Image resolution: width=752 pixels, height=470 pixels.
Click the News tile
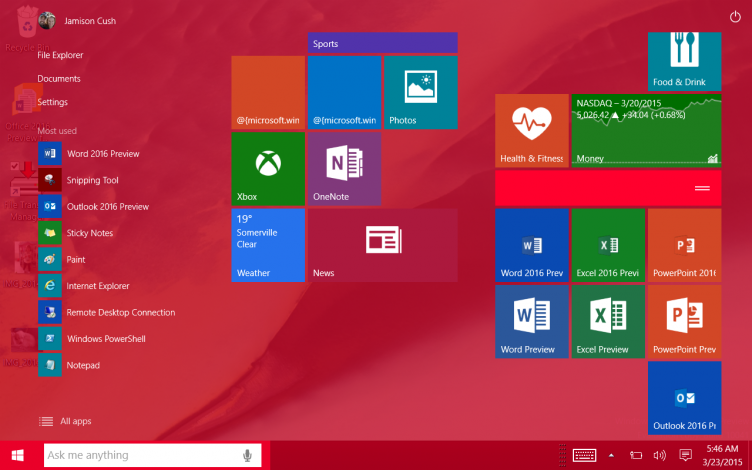click(x=381, y=245)
